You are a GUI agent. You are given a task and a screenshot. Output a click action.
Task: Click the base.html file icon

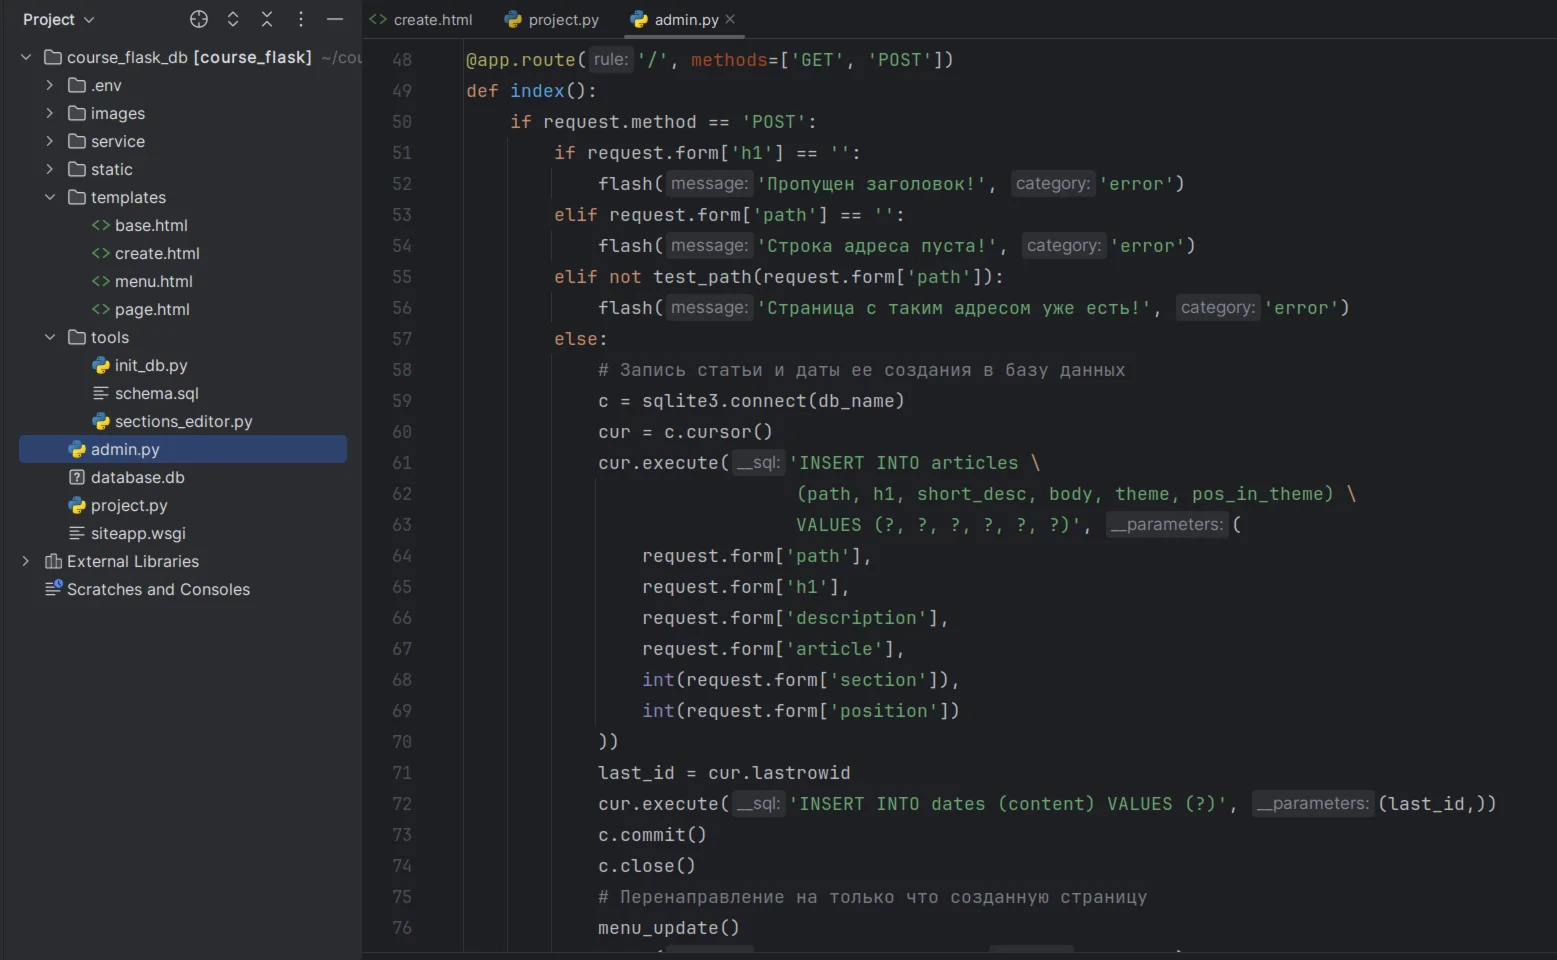point(101,225)
